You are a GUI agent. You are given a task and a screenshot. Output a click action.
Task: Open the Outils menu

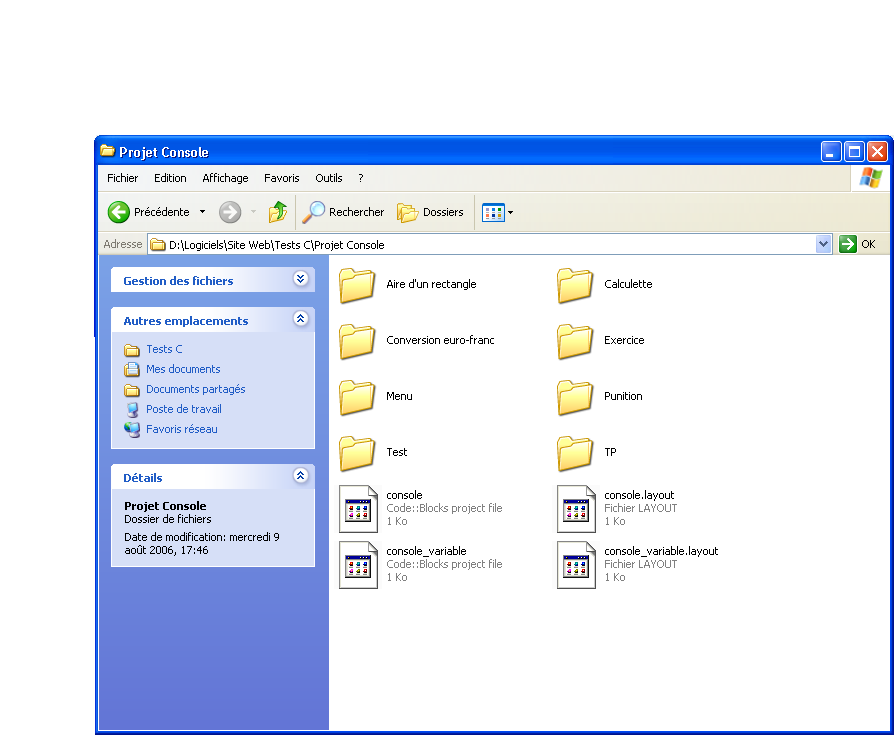tap(328, 178)
